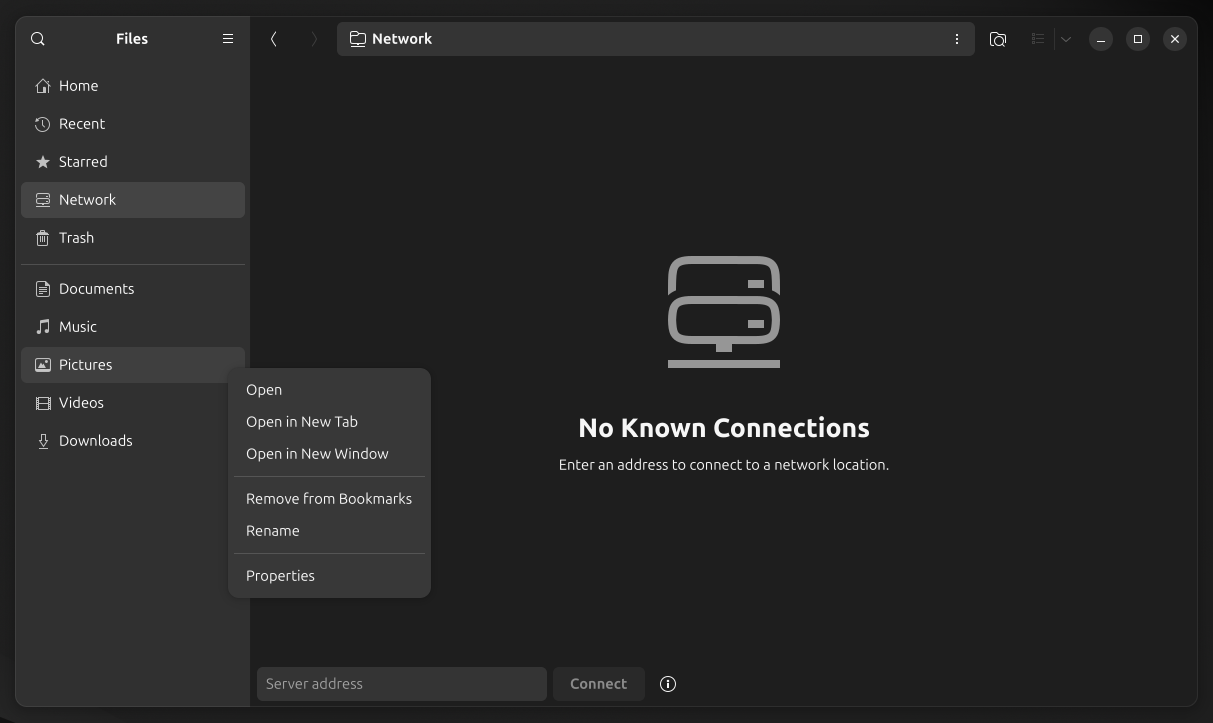The width and height of the screenshot is (1213, 723).
Task: Click the search magnifier icon
Action: [38, 39]
